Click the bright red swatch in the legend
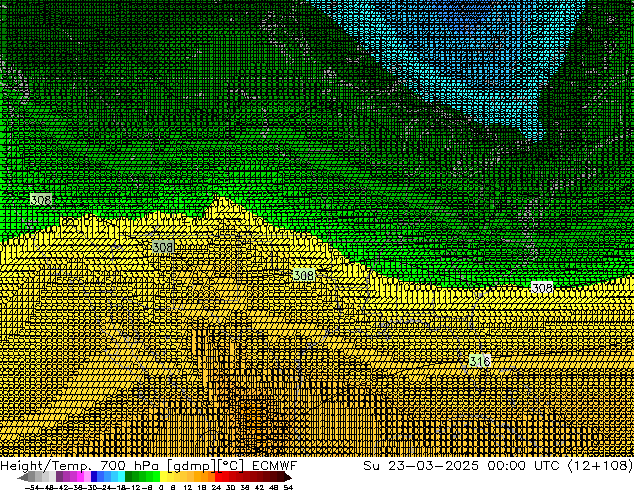 [x=218, y=477]
